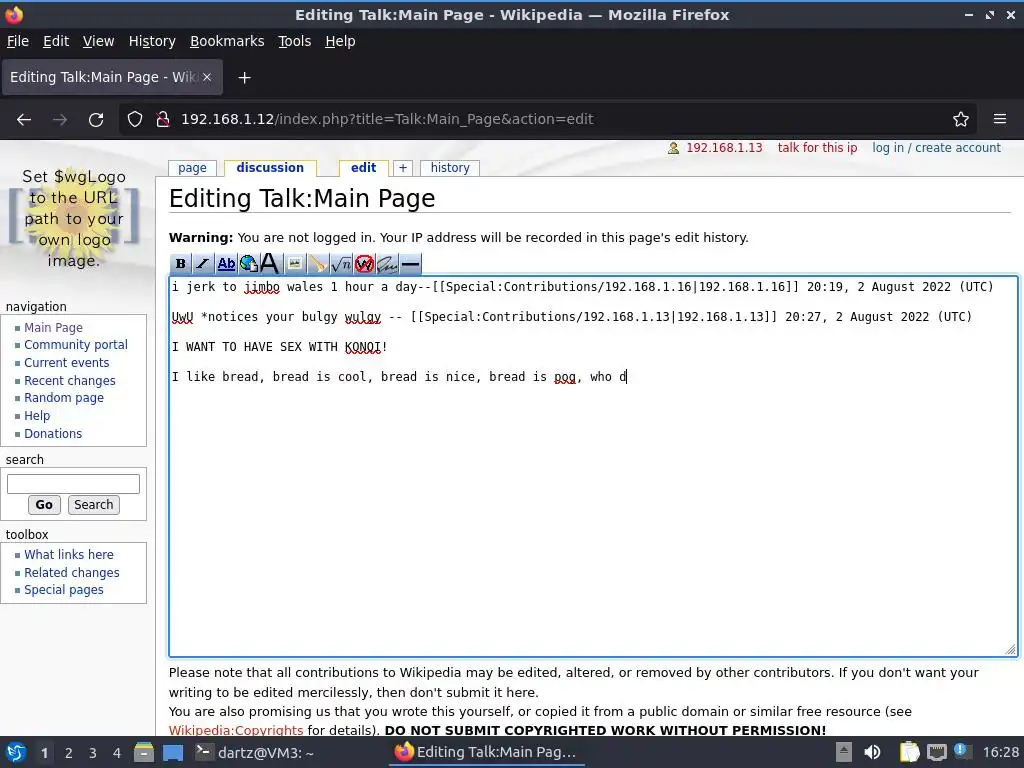Select the ignore wiki formatting icon
The width and height of the screenshot is (1024, 768).
[364, 264]
